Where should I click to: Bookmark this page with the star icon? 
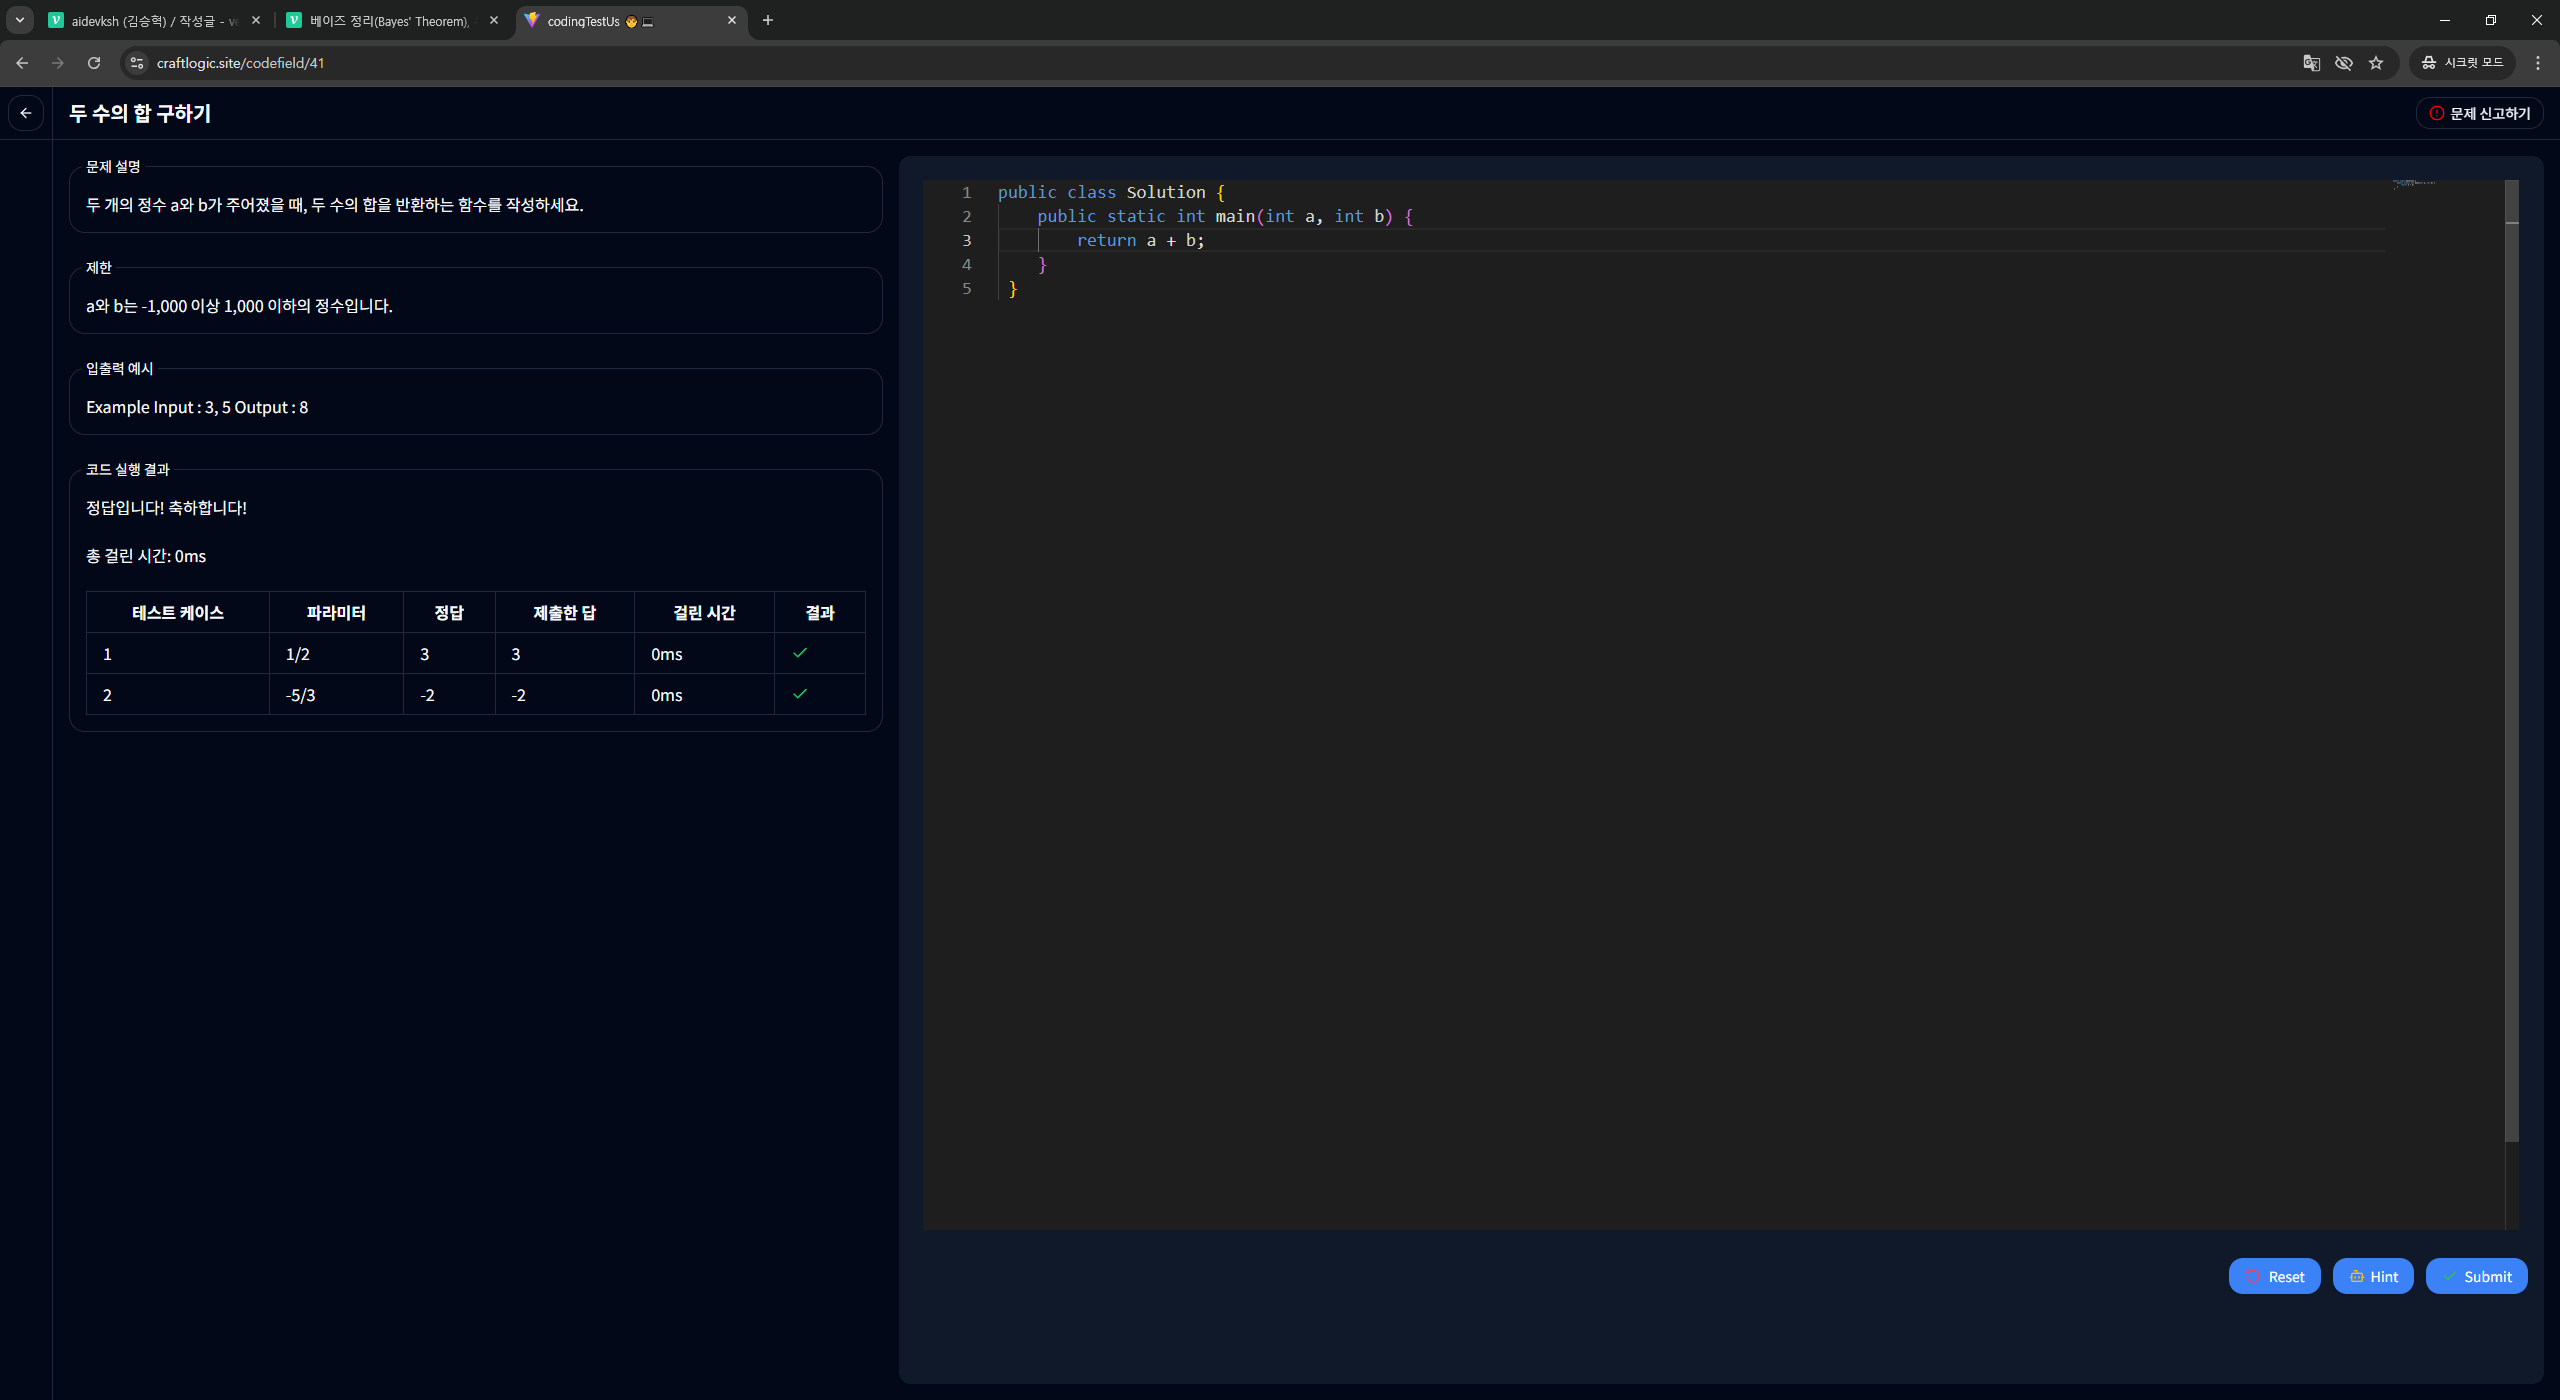[x=2376, y=63]
